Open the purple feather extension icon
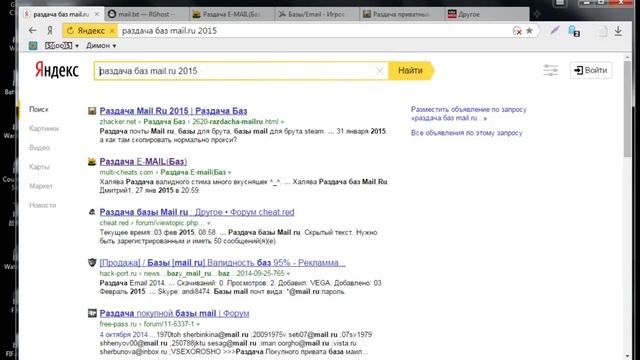 [x=554, y=30]
